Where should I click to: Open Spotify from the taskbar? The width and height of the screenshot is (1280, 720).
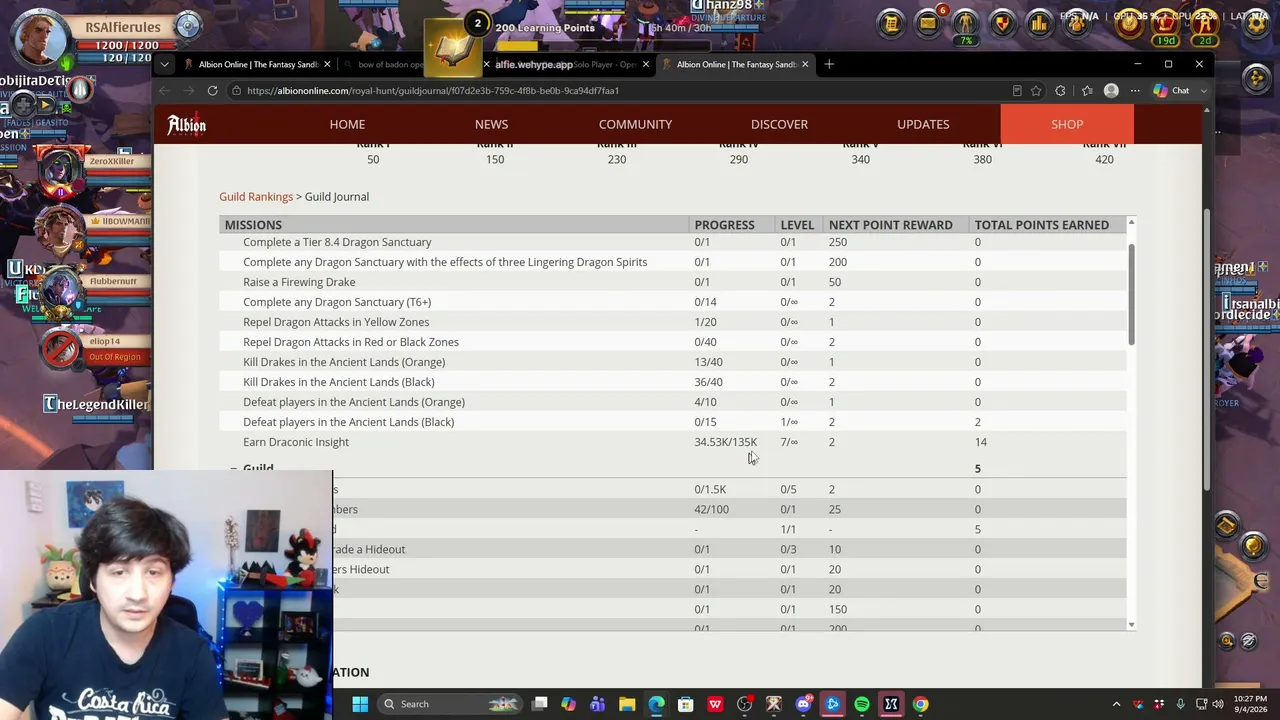point(862,704)
